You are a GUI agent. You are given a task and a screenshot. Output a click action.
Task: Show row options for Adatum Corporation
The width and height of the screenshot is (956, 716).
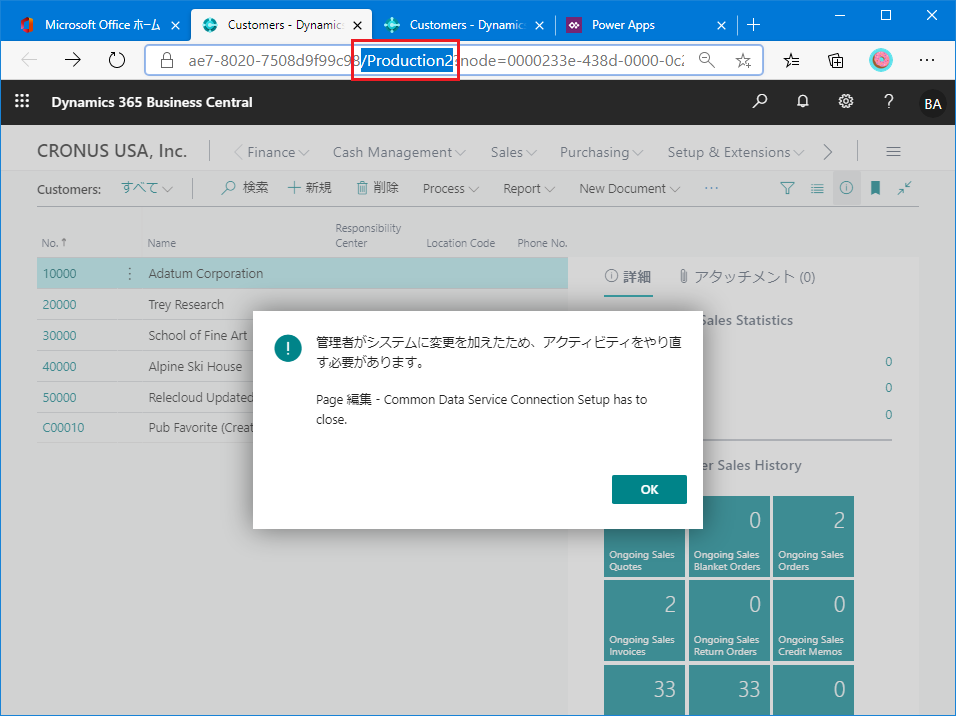tap(129, 273)
